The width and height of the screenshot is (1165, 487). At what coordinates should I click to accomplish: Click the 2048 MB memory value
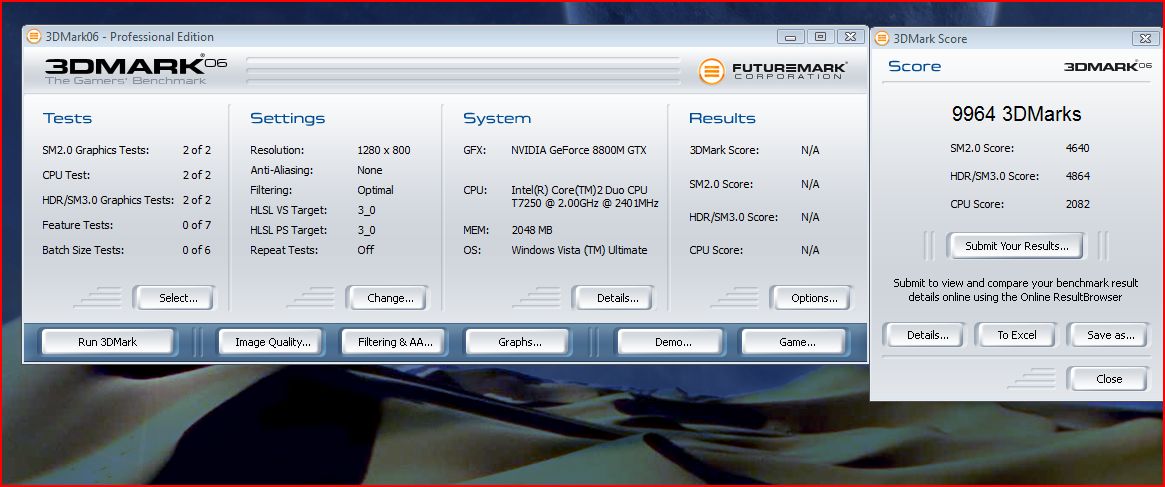[x=532, y=230]
